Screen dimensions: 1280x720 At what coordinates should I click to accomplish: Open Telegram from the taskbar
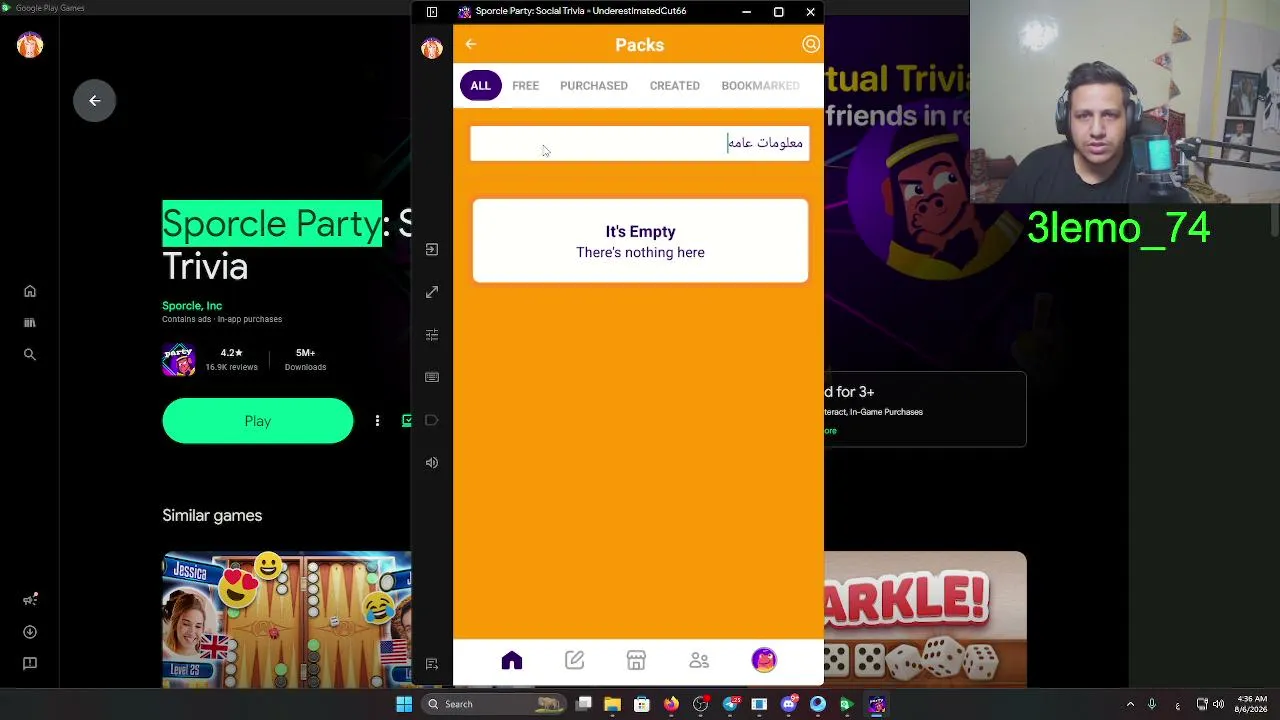click(730, 704)
